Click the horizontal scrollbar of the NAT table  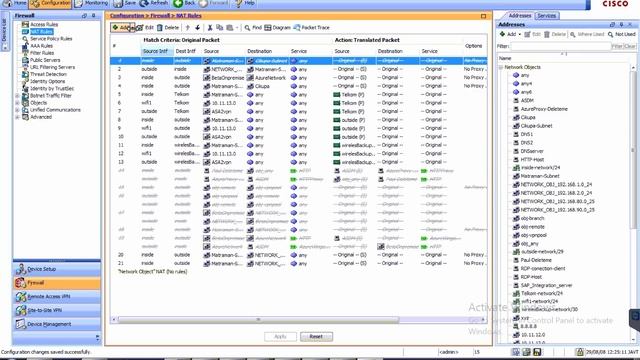point(258,320)
